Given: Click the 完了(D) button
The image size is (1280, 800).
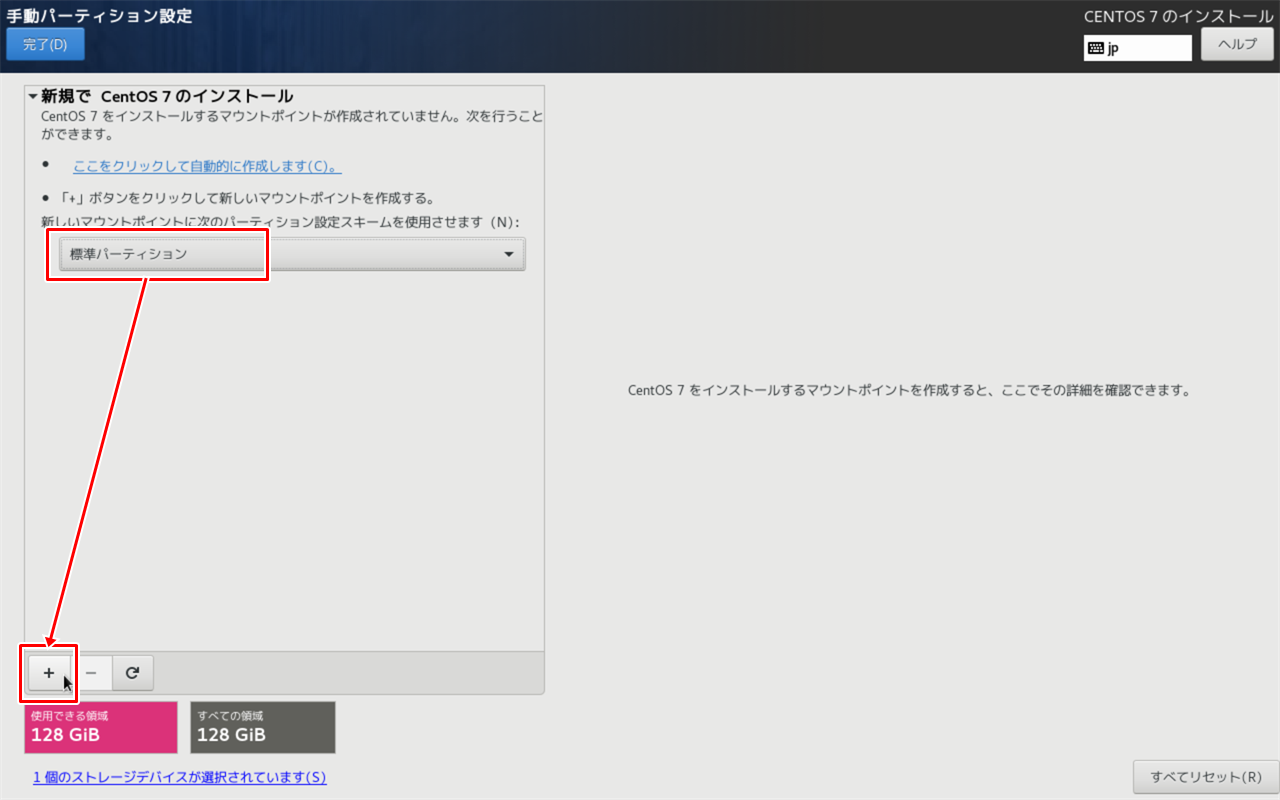Looking at the screenshot, I should pyautogui.click(x=45, y=44).
